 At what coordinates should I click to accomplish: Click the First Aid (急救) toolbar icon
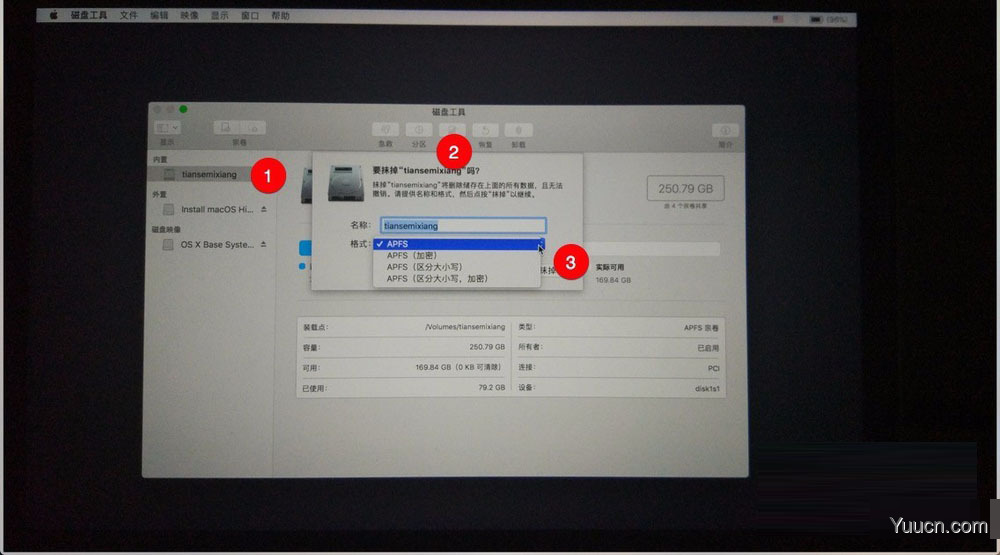pos(385,130)
